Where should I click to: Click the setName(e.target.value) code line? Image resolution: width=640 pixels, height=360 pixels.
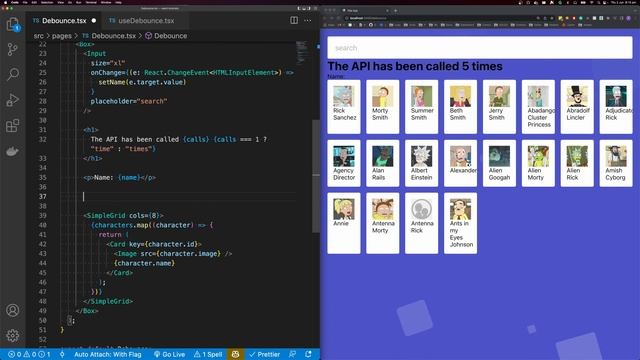point(142,82)
